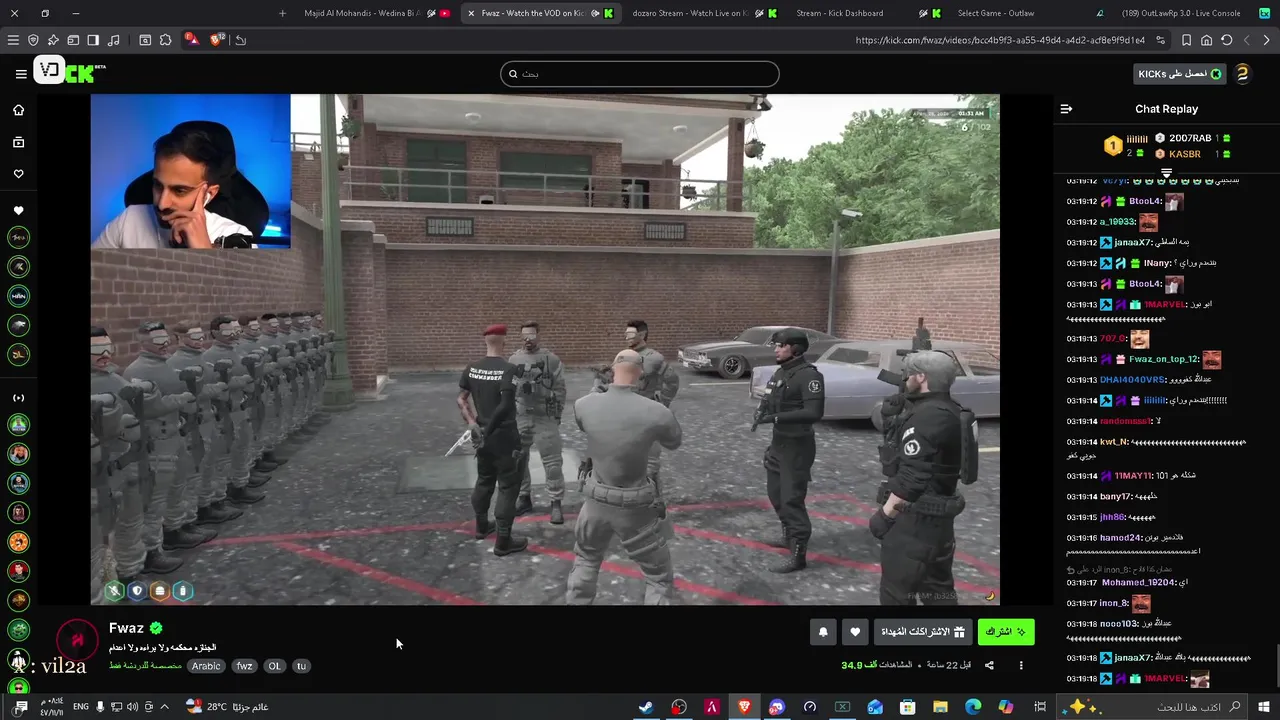1280x720 pixels.
Task: Click the microphone tray icon
Action: pyautogui.click(x=100, y=707)
